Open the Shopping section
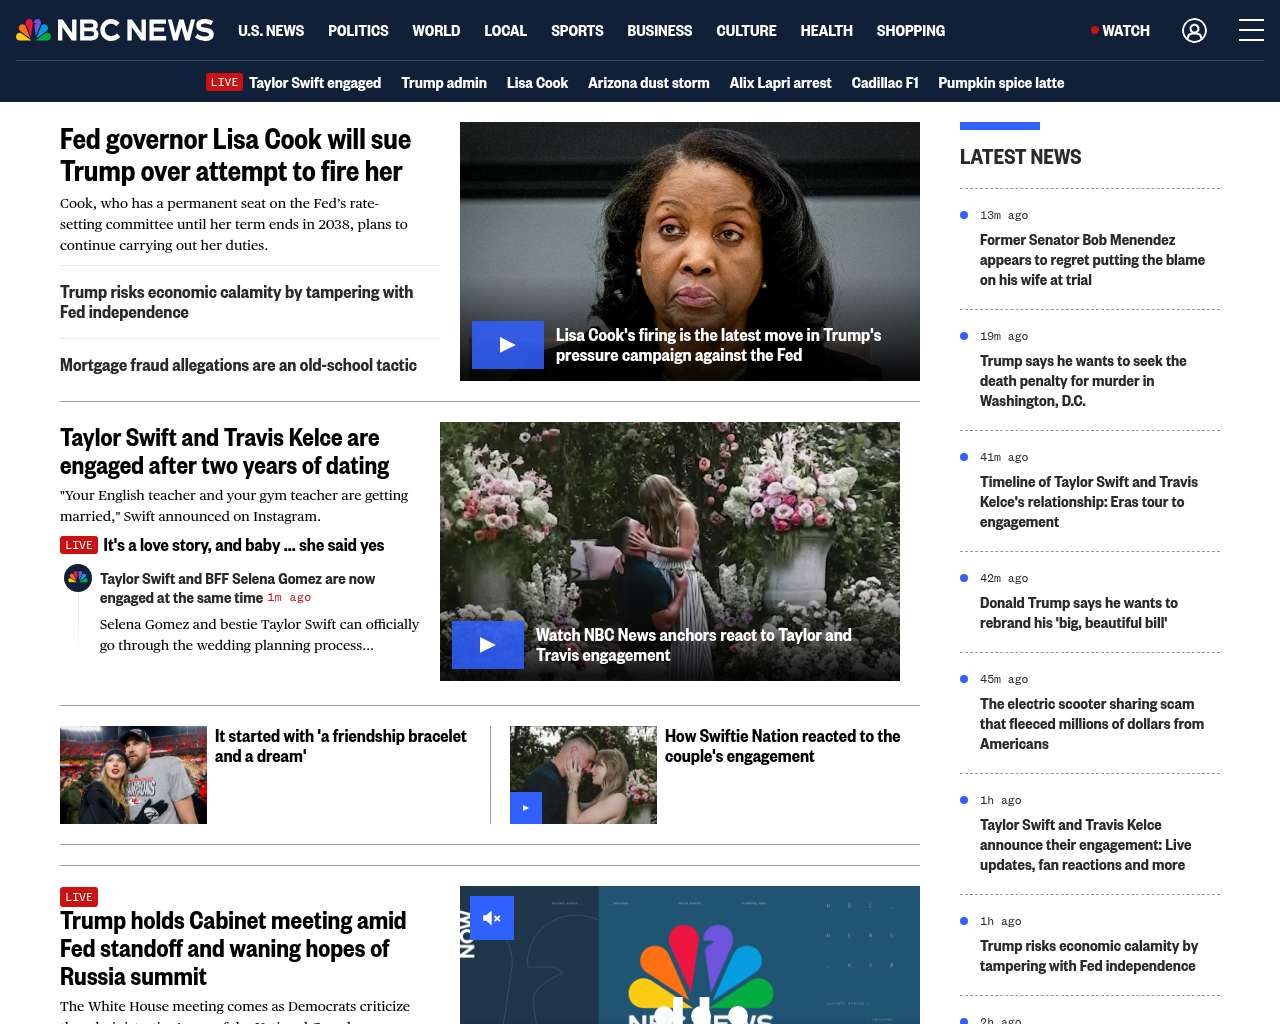This screenshot has width=1280, height=1024. click(910, 31)
